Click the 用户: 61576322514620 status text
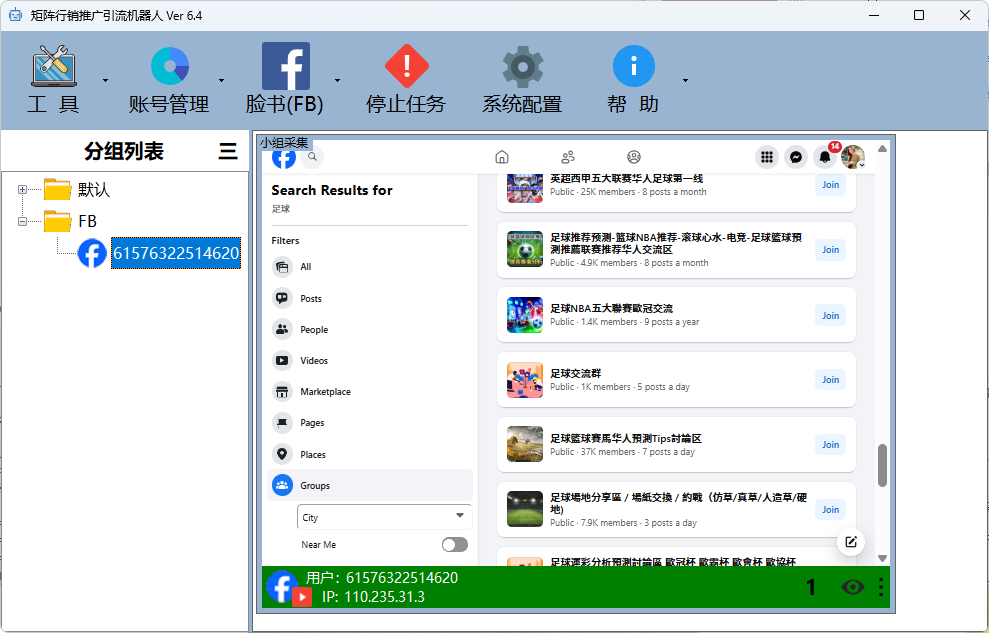The width and height of the screenshot is (989, 633). [382, 578]
